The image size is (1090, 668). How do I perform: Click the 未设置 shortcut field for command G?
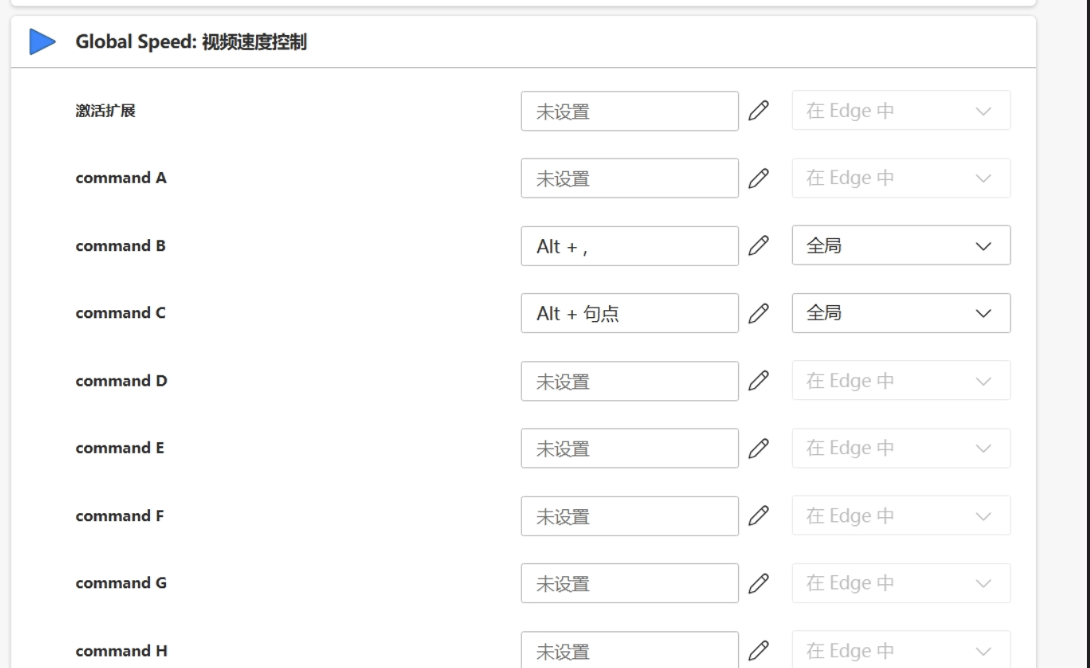pos(630,583)
